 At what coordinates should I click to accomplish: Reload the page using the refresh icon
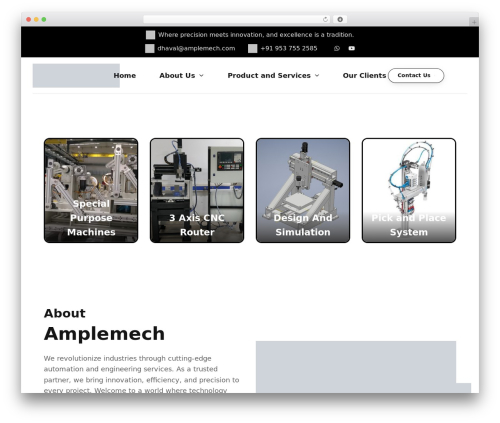click(x=325, y=19)
